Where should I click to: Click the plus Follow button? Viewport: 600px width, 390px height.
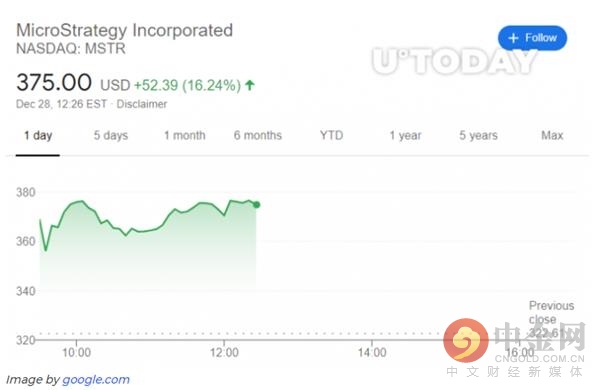click(x=532, y=38)
